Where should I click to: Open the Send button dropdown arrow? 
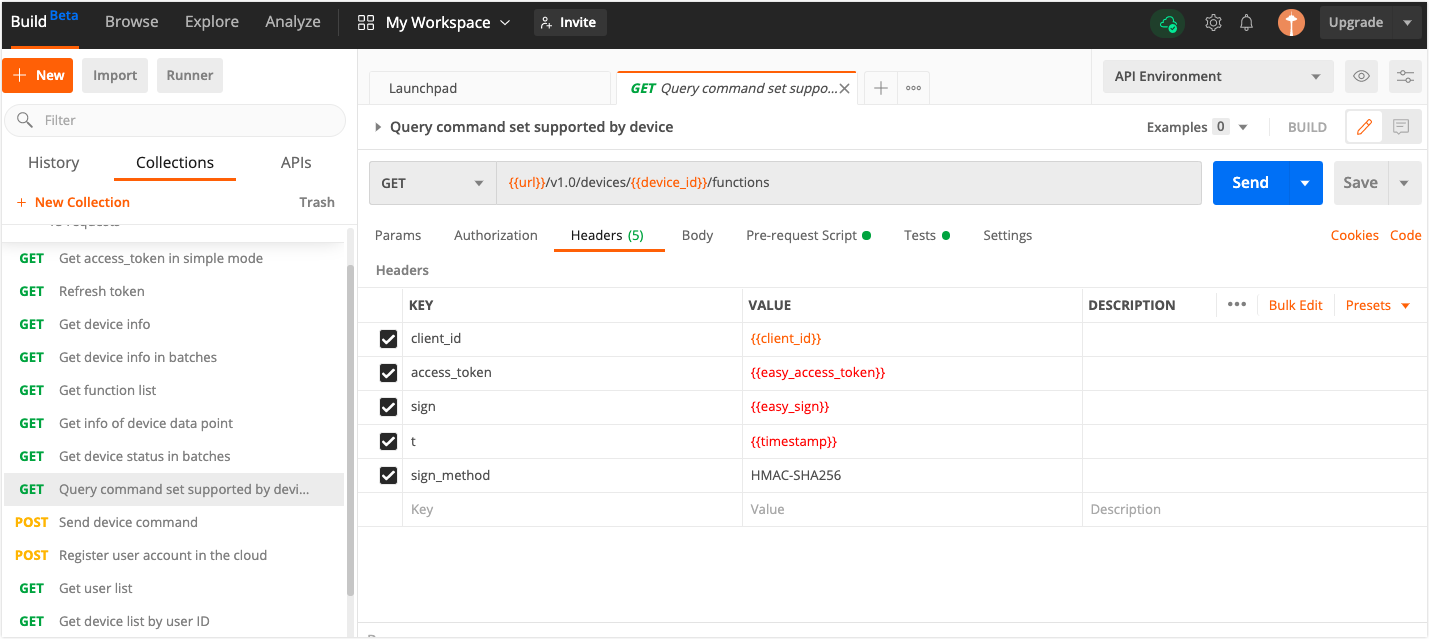(x=1305, y=183)
